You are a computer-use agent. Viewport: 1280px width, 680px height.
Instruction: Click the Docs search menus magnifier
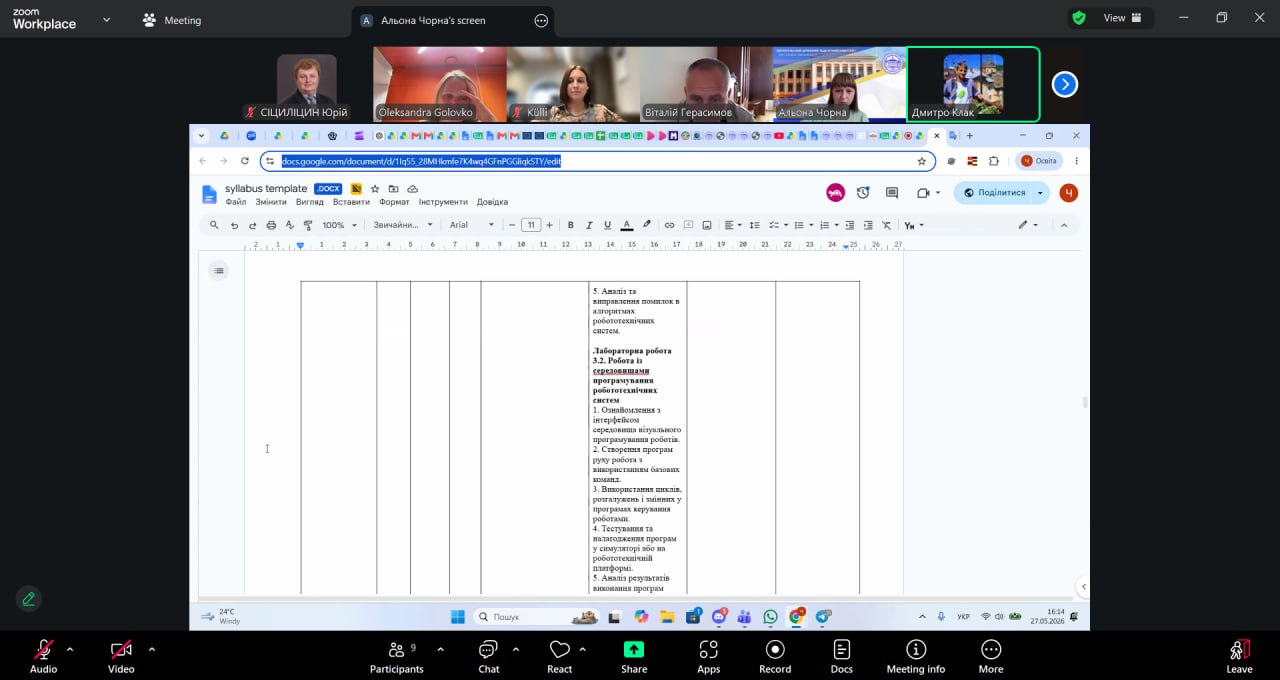coord(214,225)
